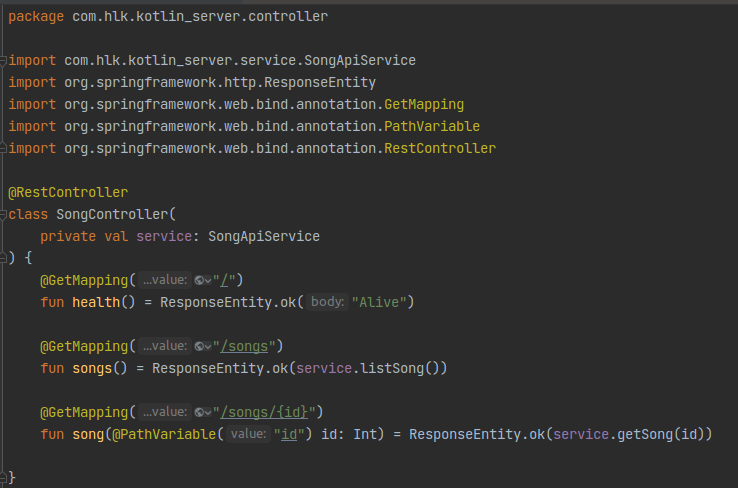Click the fold marker beside the ") {" line
Image resolution: width=738 pixels, height=488 pixels.
point(5,258)
